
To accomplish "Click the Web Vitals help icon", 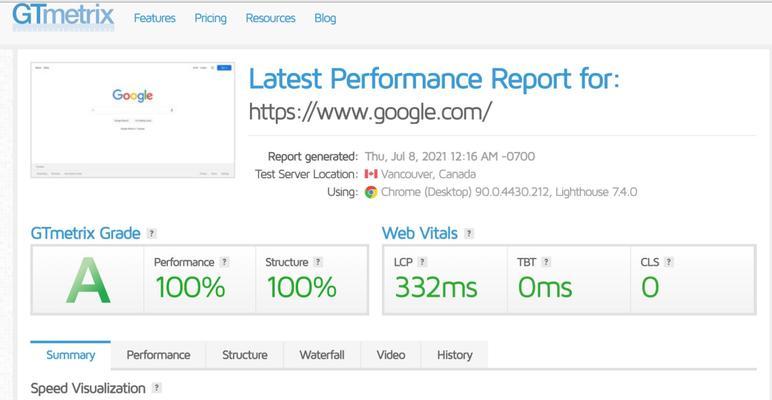I will (x=469, y=233).
